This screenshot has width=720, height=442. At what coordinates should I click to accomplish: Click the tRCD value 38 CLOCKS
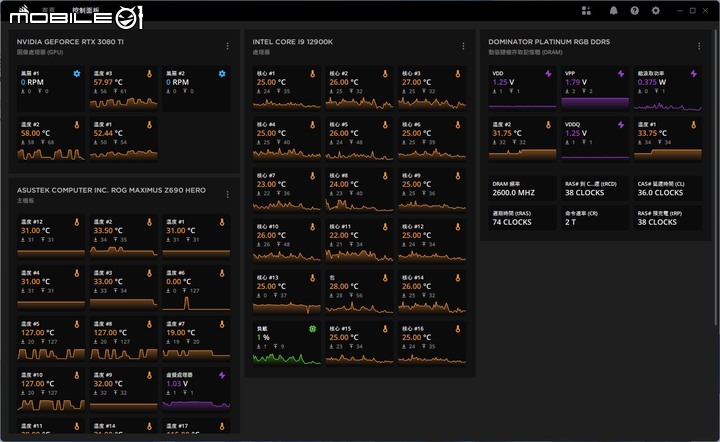pyautogui.click(x=585, y=193)
